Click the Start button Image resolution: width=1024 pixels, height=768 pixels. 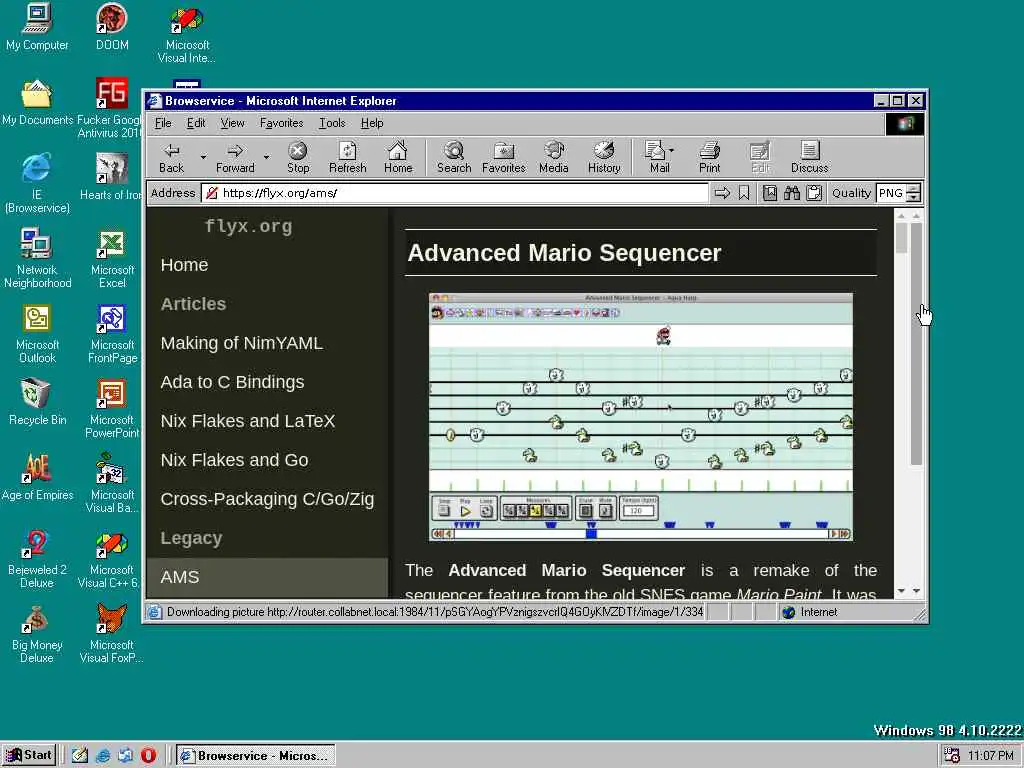pyautogui.click(x=29, y=756)
